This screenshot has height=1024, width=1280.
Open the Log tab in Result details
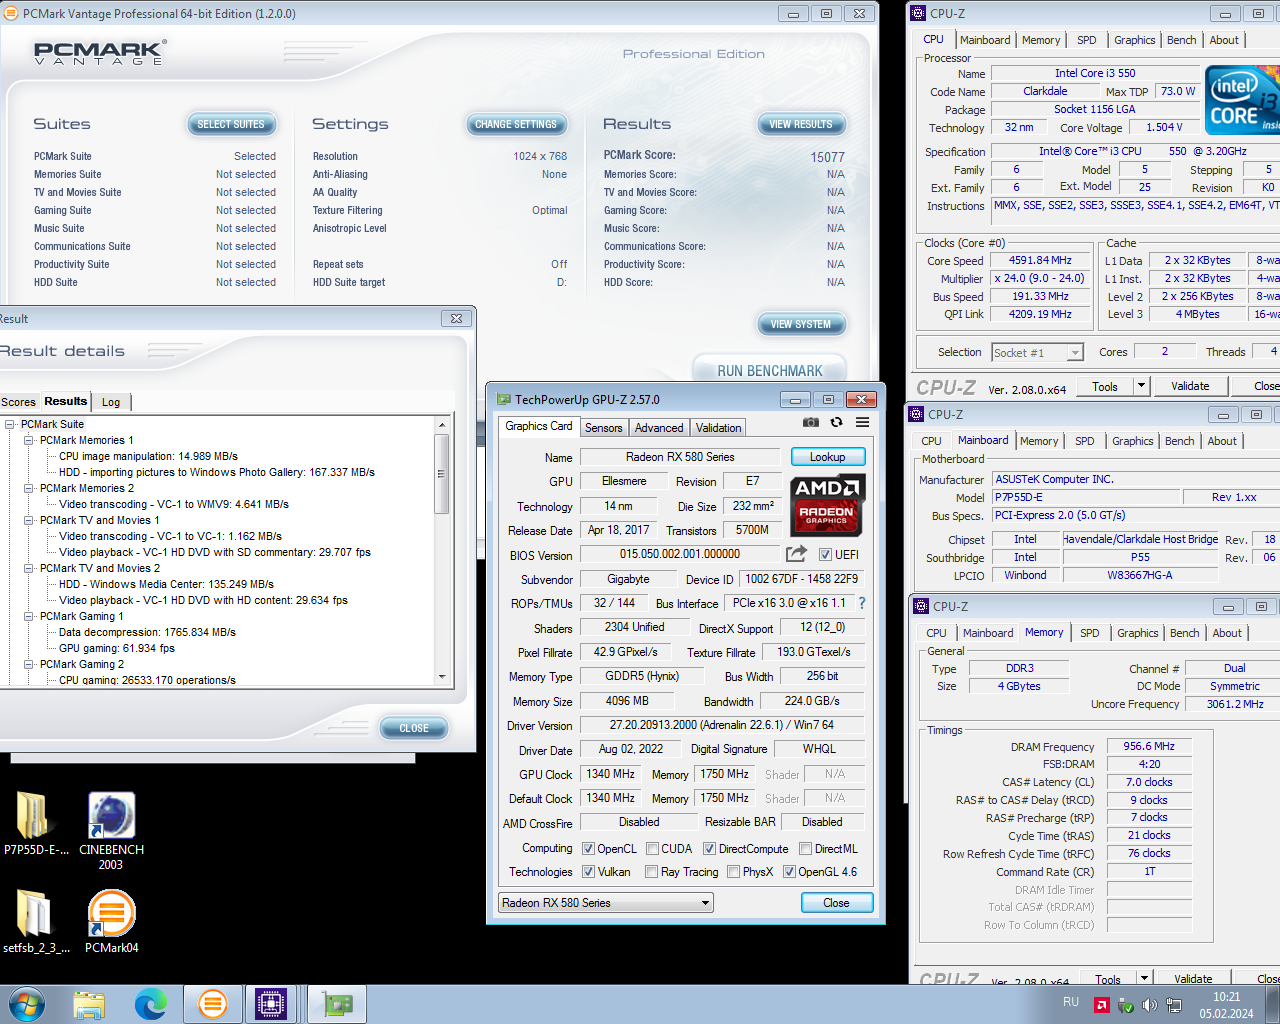[111, 402]
